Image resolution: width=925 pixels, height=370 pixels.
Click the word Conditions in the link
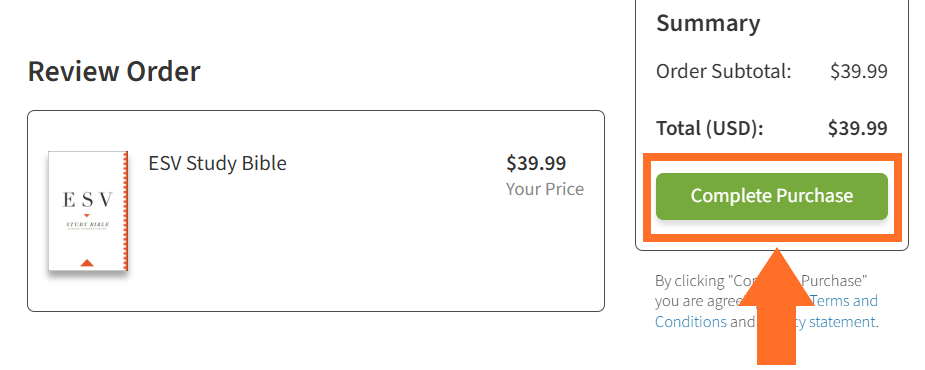[x=691, y=322]
